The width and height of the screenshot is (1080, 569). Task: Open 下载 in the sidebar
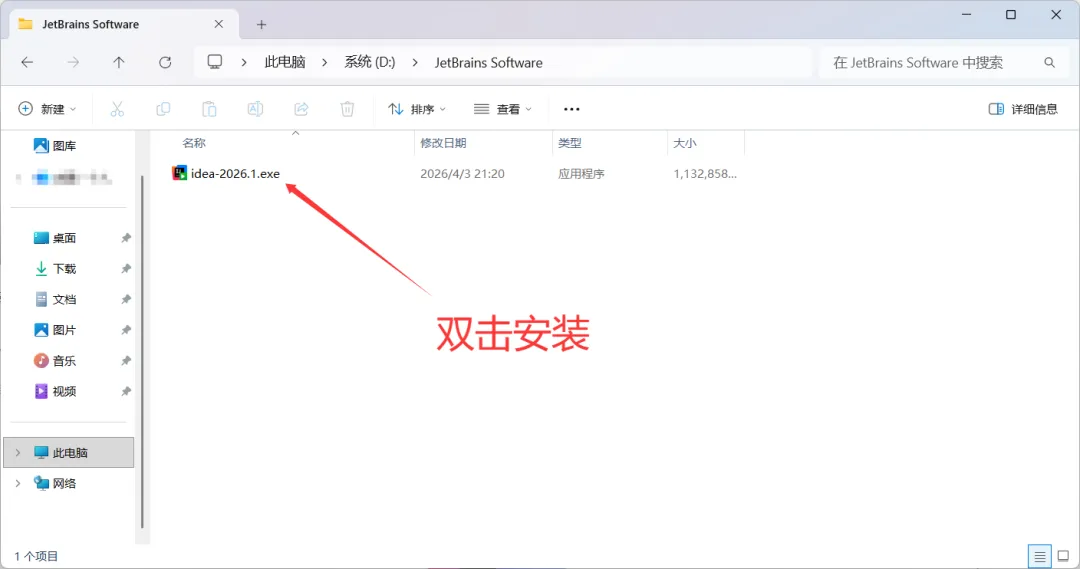pyautogui.click(x=55, y=269)
